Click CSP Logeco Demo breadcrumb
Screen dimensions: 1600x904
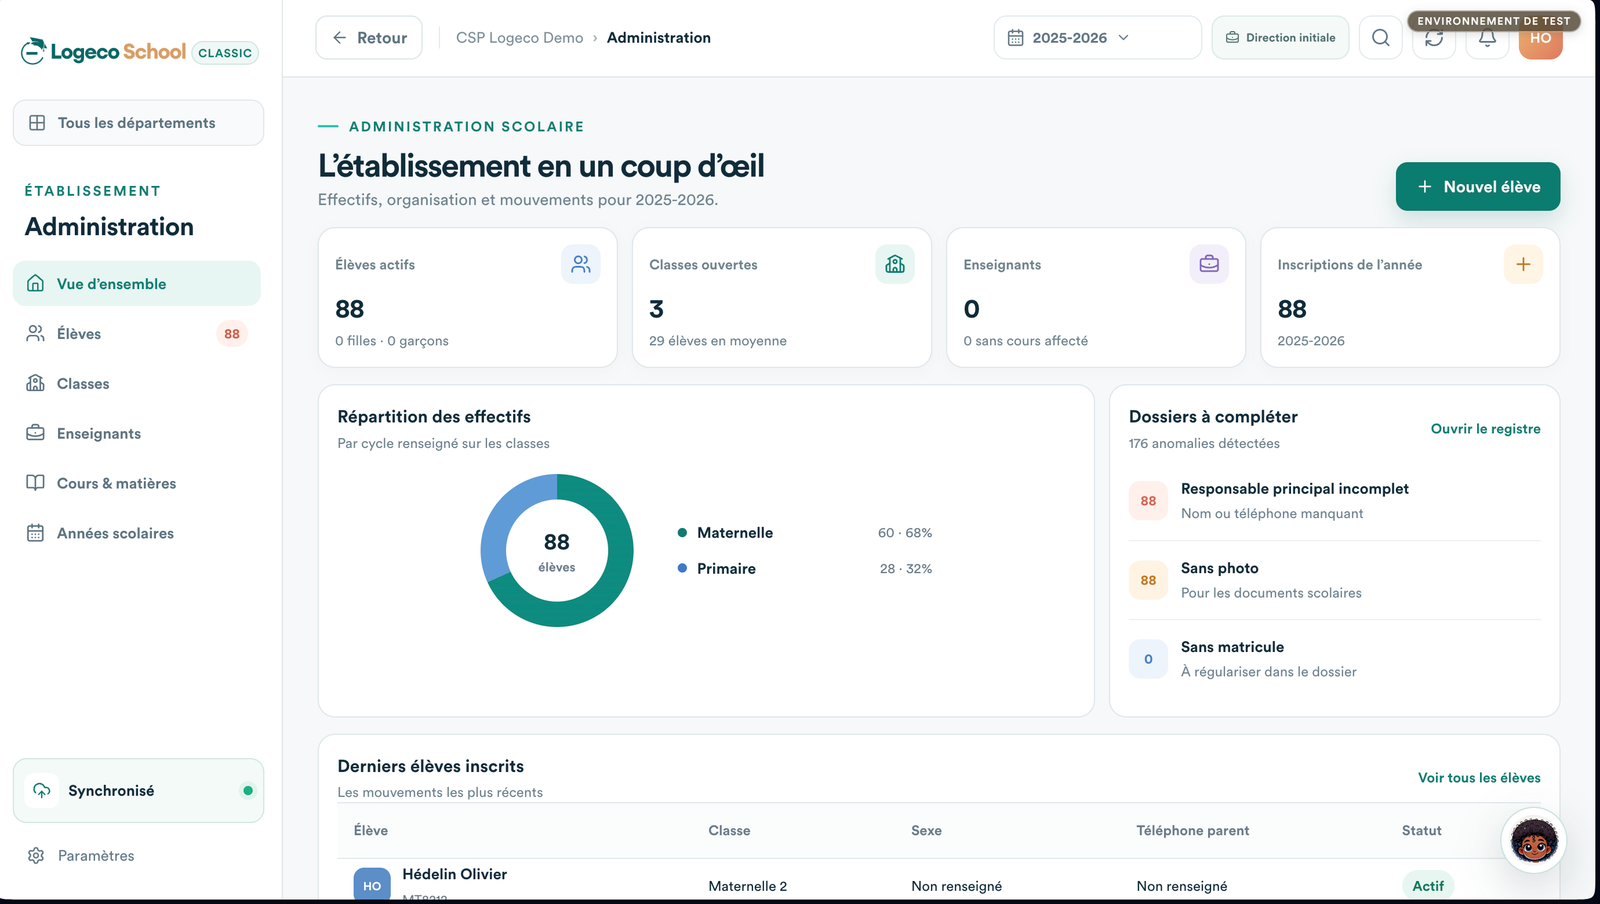click(x=520, y=38)
